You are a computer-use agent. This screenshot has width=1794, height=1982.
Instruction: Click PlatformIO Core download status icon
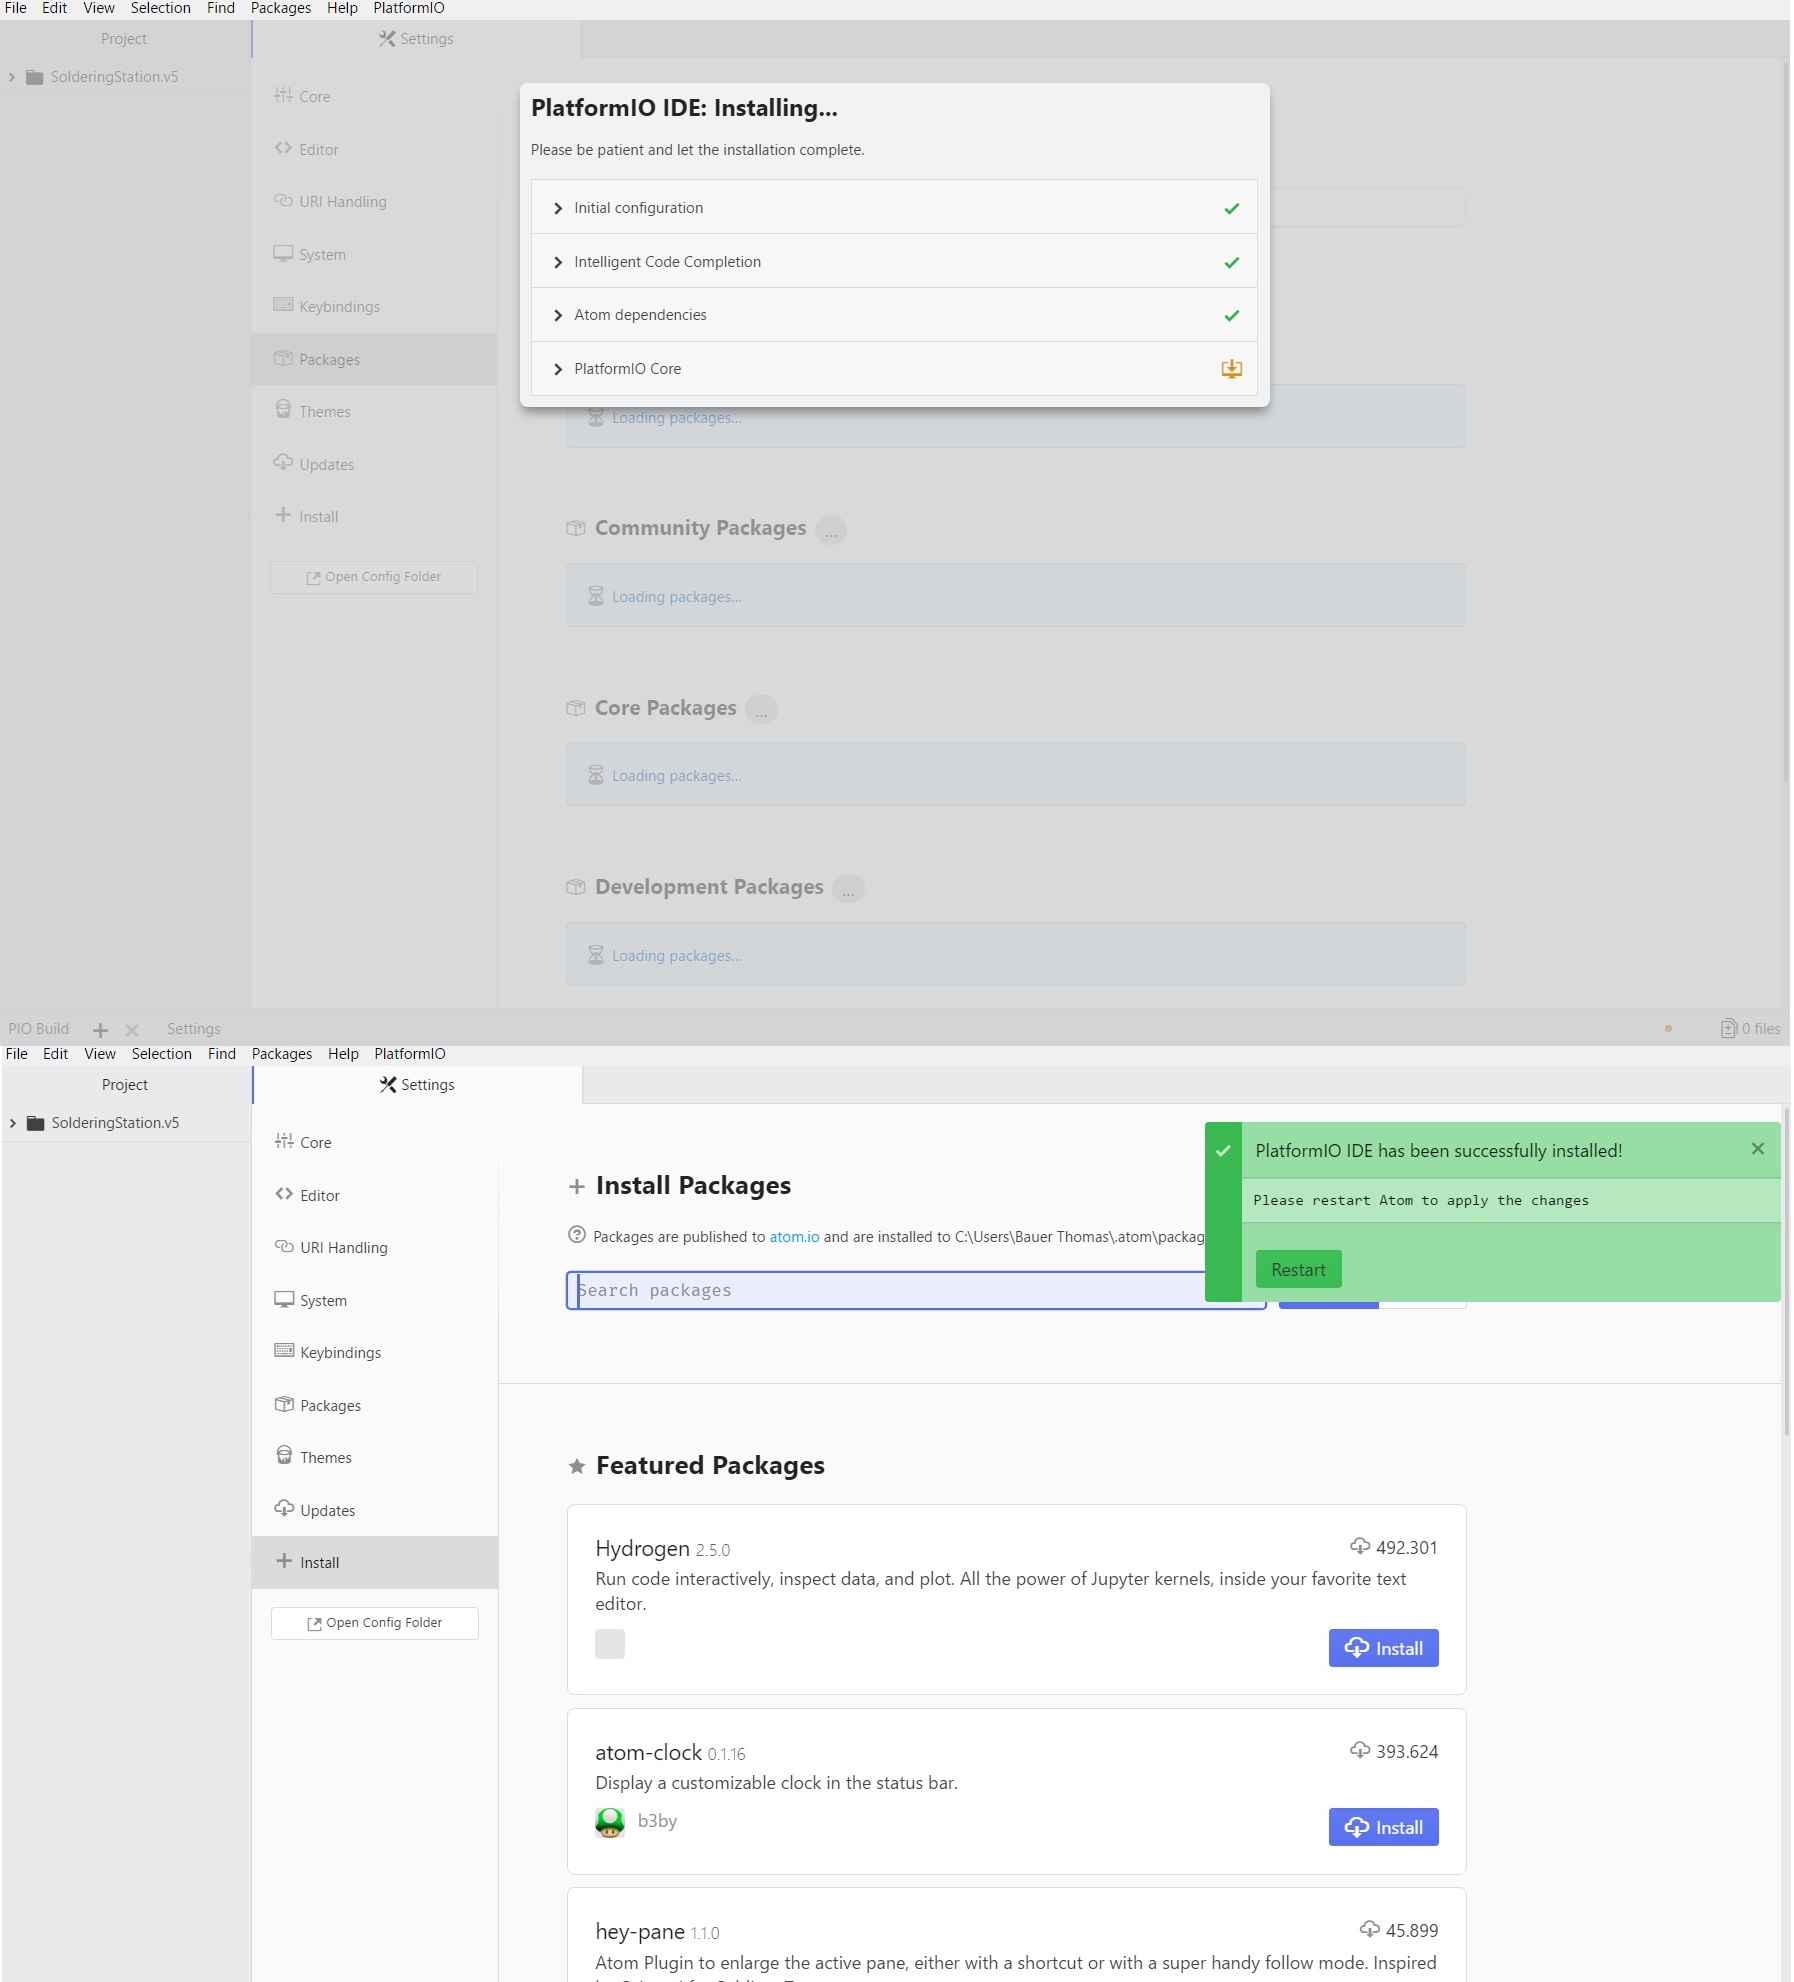pos(1231,369)
